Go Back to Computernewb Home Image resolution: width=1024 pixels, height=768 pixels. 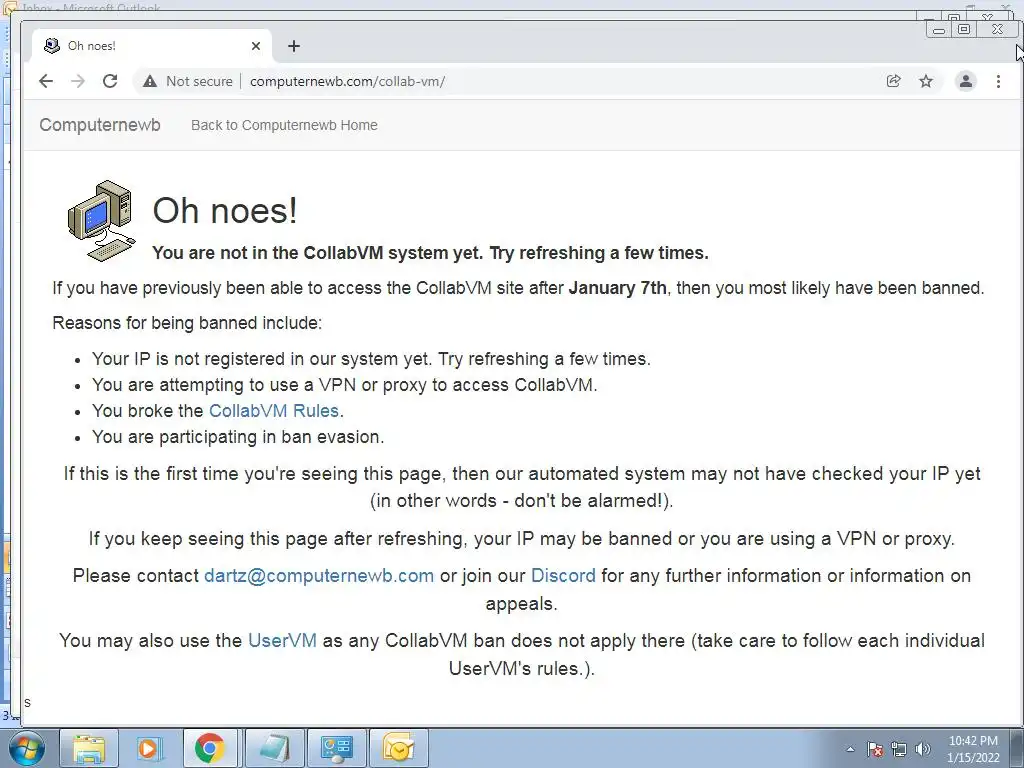pos(284,125)
